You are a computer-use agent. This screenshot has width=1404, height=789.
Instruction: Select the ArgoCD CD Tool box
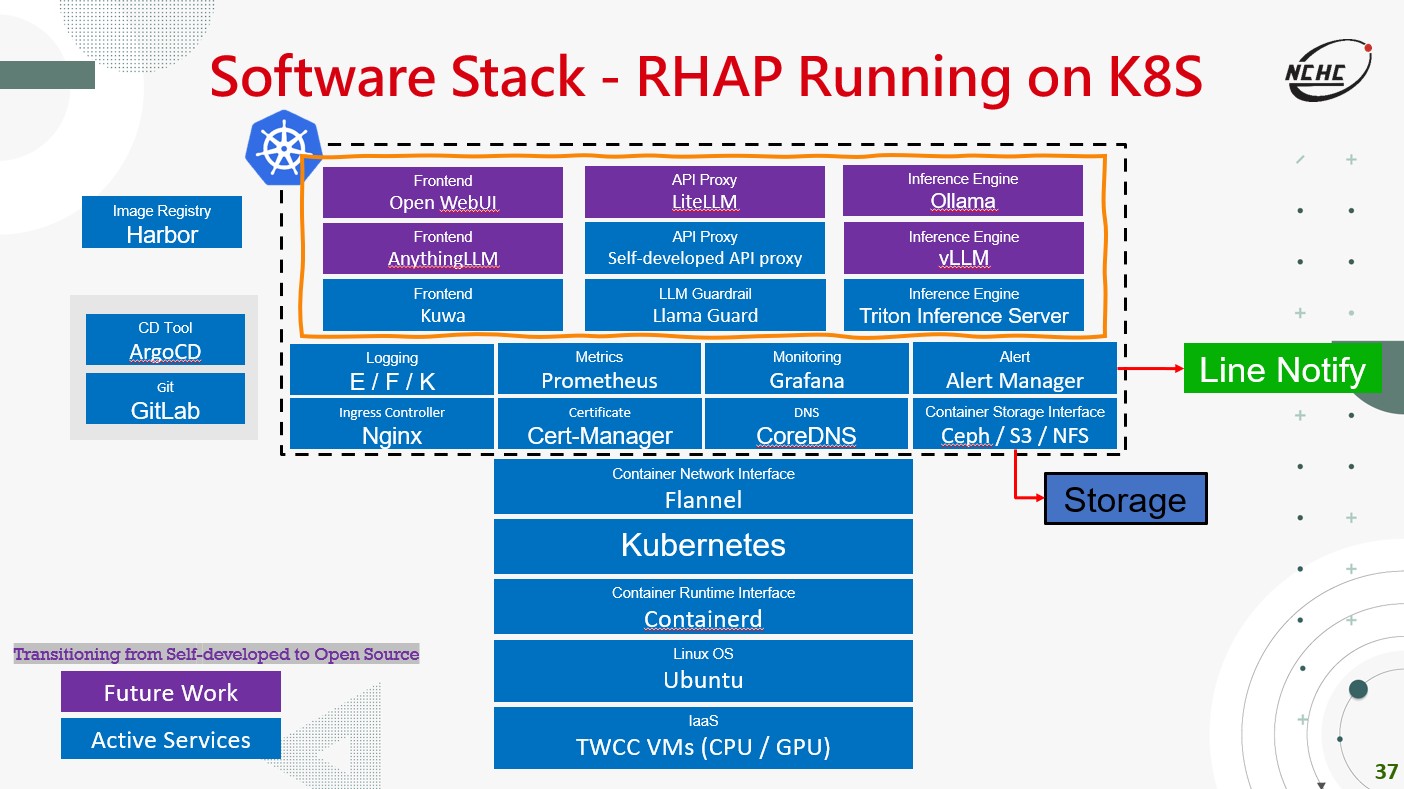tap(165, 340)
